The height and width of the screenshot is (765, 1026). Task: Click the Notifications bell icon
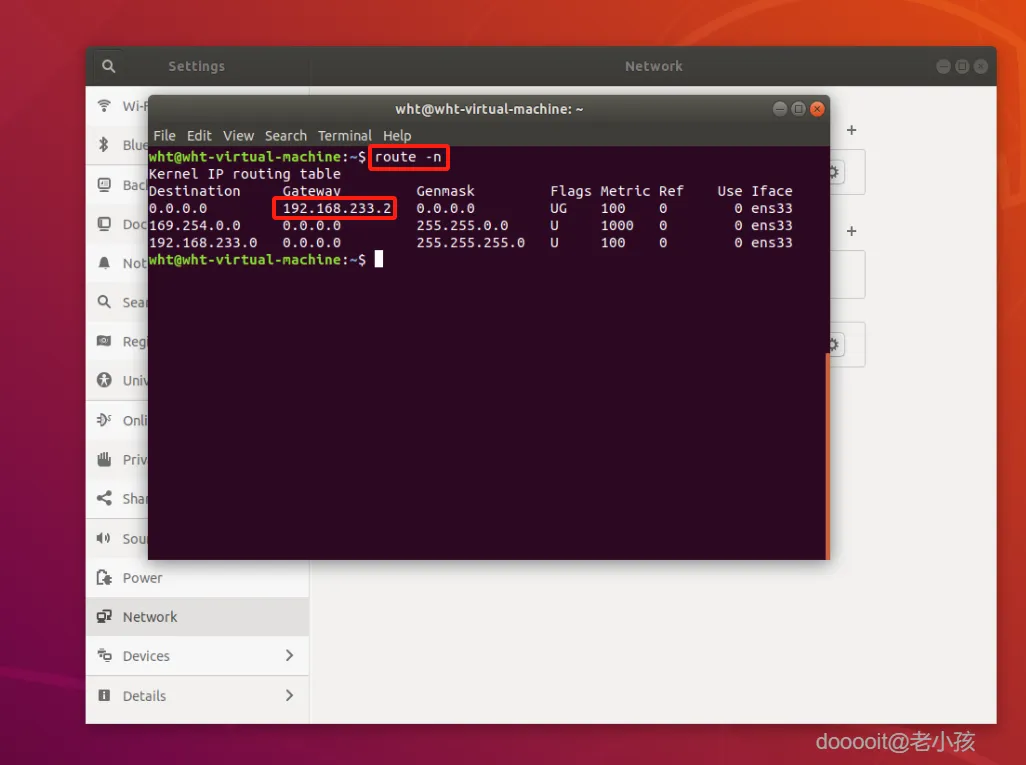(104, 263)
